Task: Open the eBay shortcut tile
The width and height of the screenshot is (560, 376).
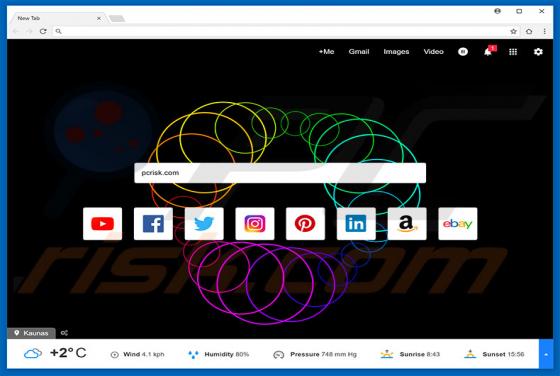Action: (458, 224)
